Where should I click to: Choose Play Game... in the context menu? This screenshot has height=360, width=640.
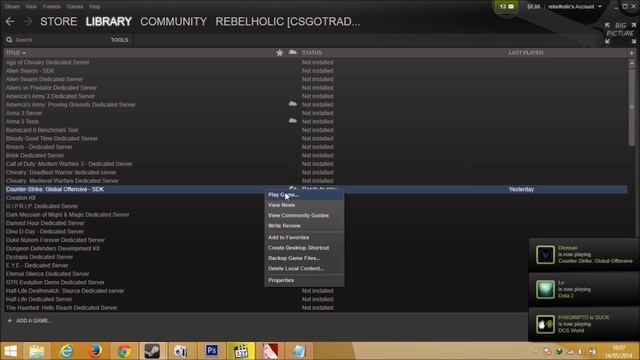click(304, 195)
